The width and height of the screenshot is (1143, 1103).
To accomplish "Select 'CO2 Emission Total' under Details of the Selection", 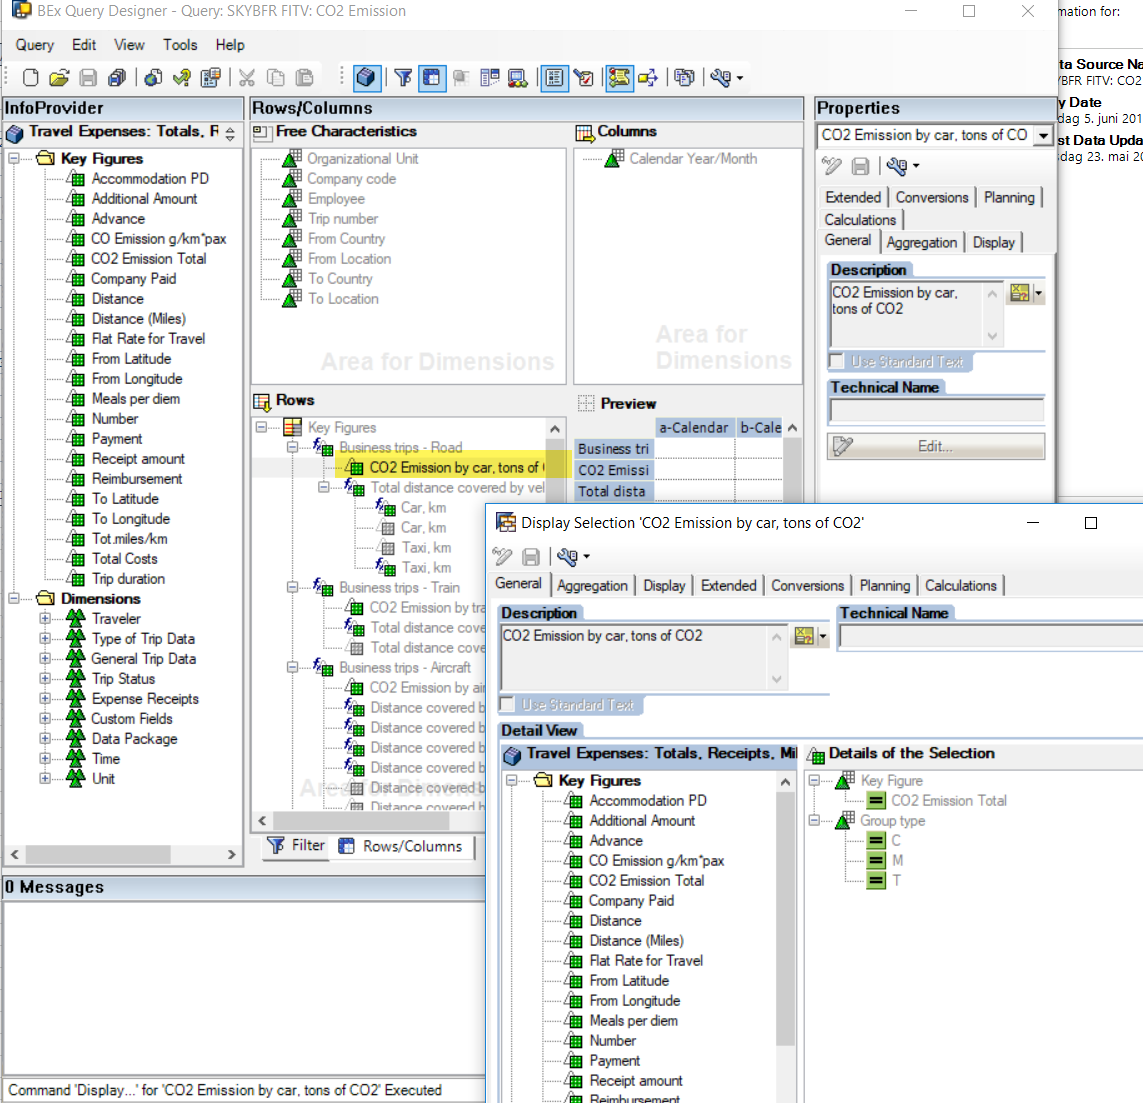I will click(948, 800).
